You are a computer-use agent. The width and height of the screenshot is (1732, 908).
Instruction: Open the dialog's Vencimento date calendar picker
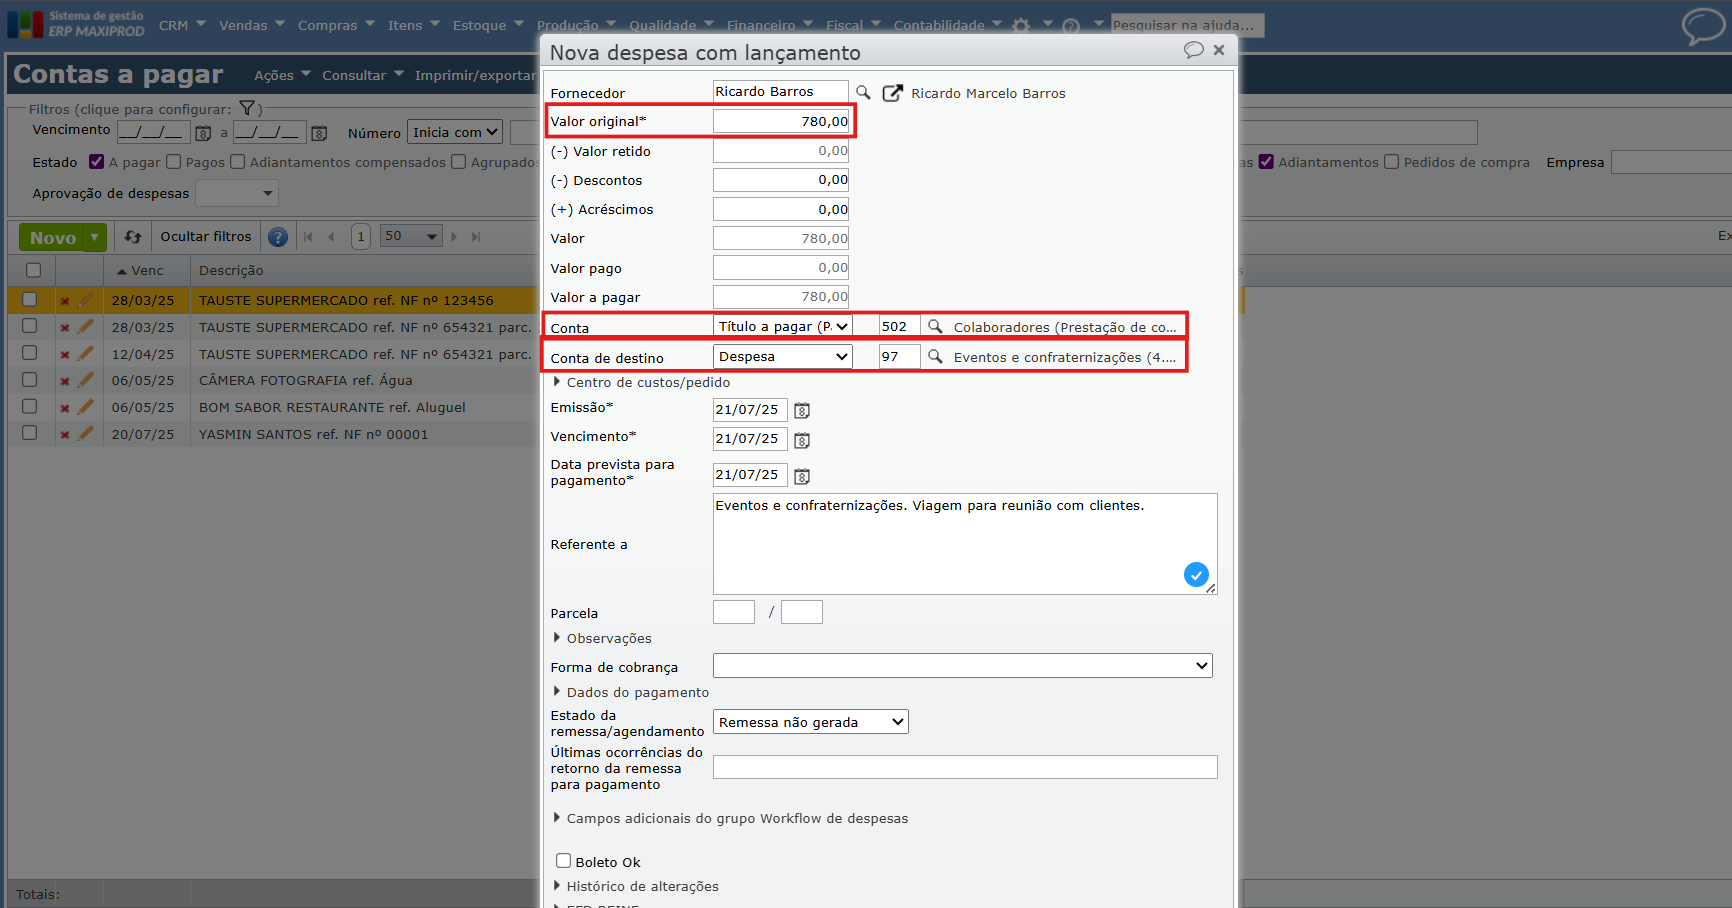pos(802,440)
